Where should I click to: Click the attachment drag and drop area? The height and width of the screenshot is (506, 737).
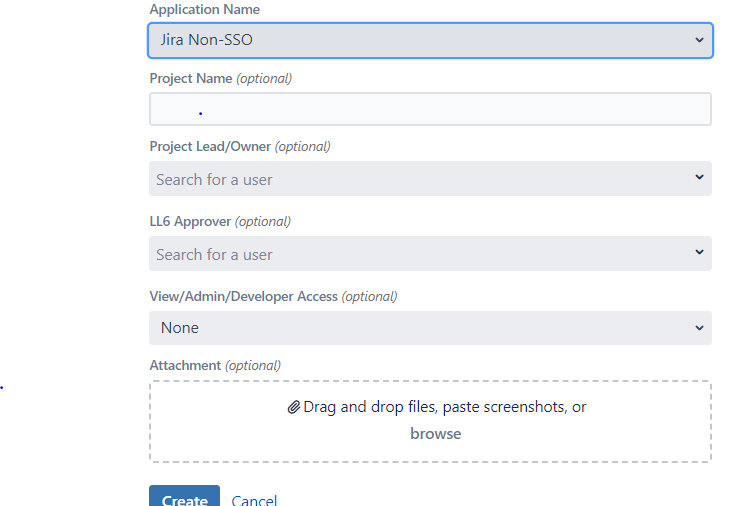coord(430,421)
